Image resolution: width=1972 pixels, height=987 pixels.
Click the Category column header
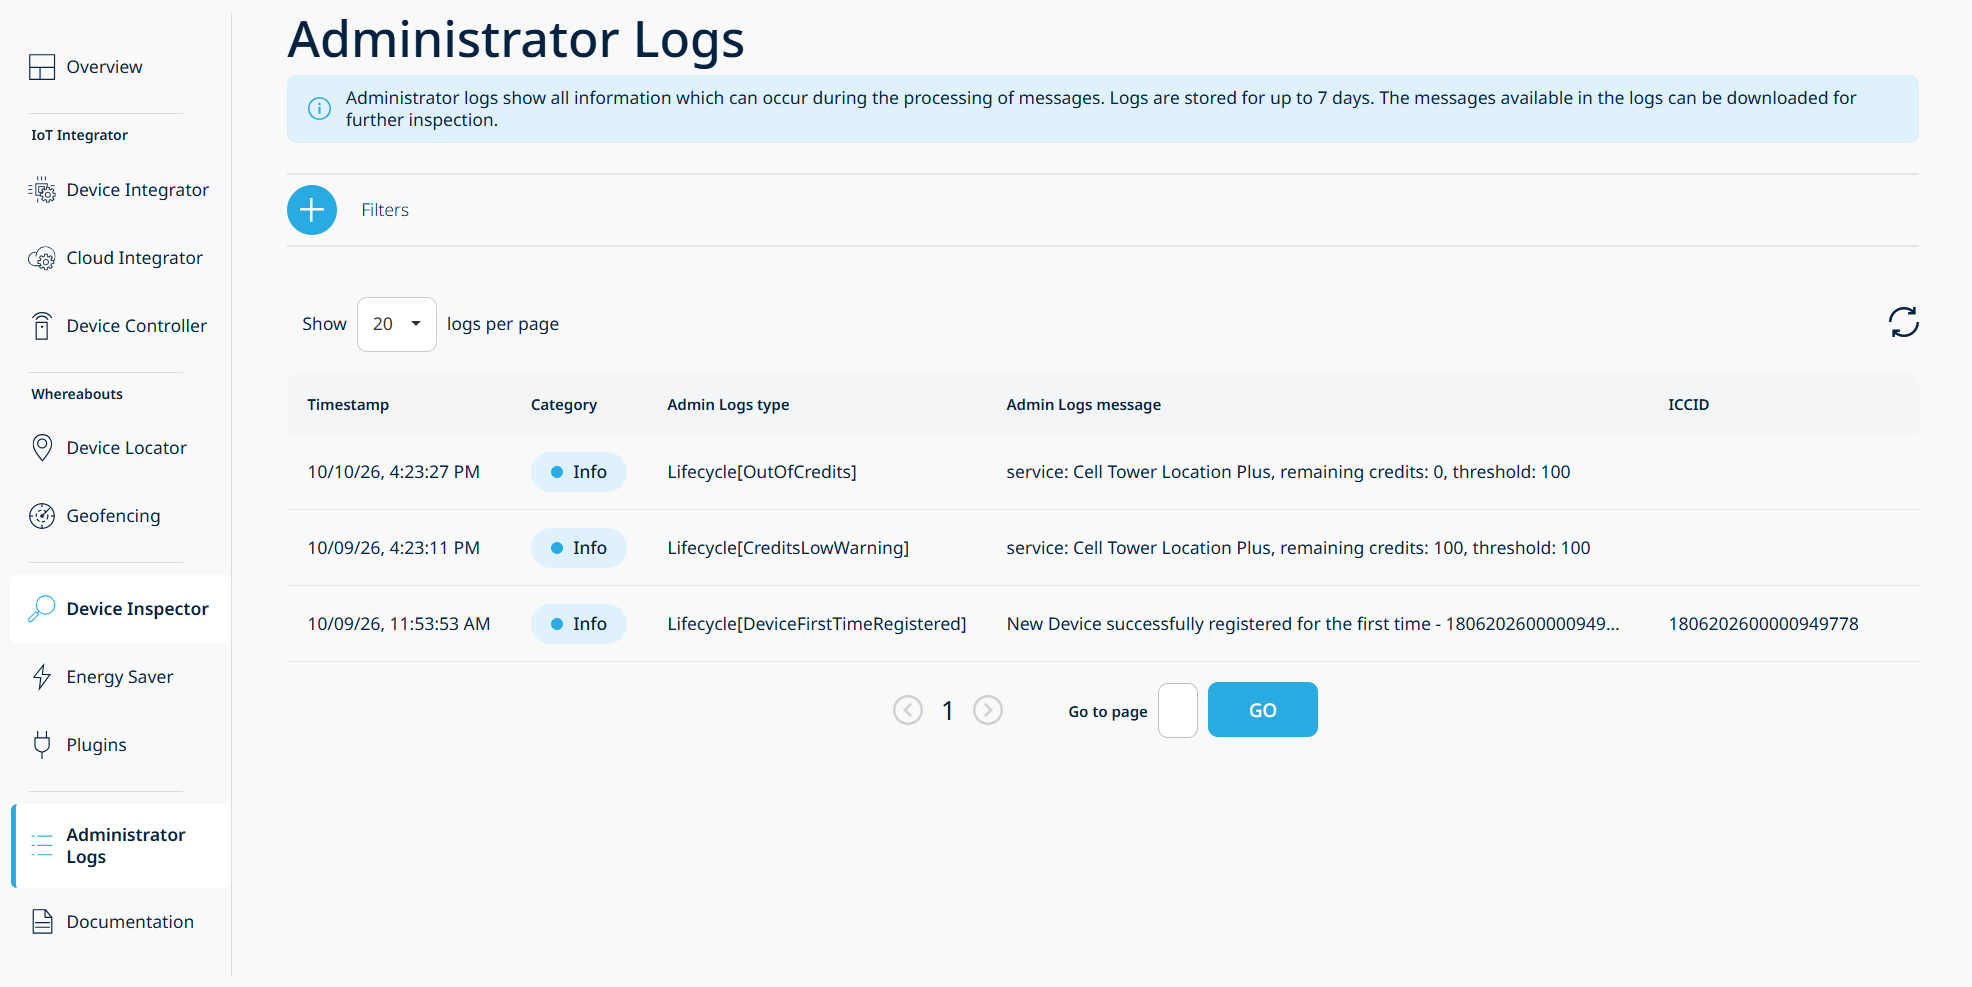[564, 405]
